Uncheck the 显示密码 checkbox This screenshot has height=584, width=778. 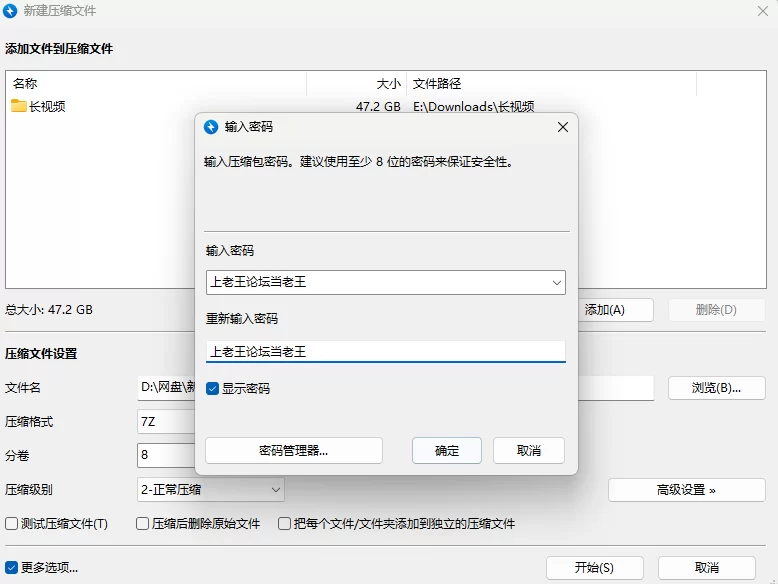pos(212,389)
